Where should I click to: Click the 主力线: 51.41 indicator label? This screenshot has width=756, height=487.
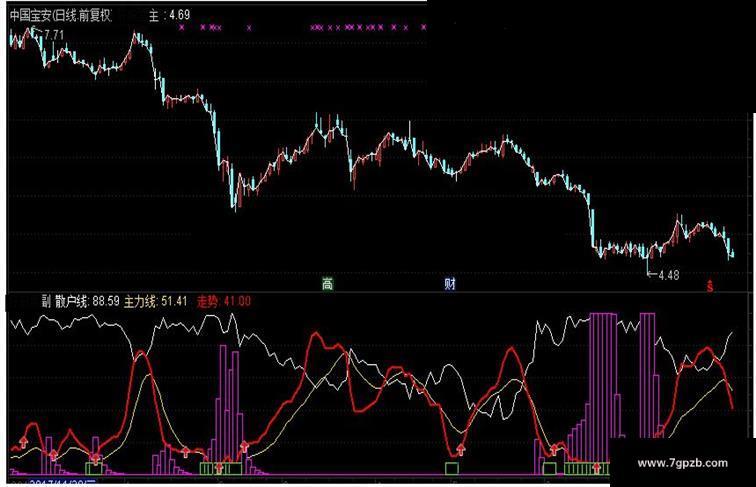pos(156,302)
